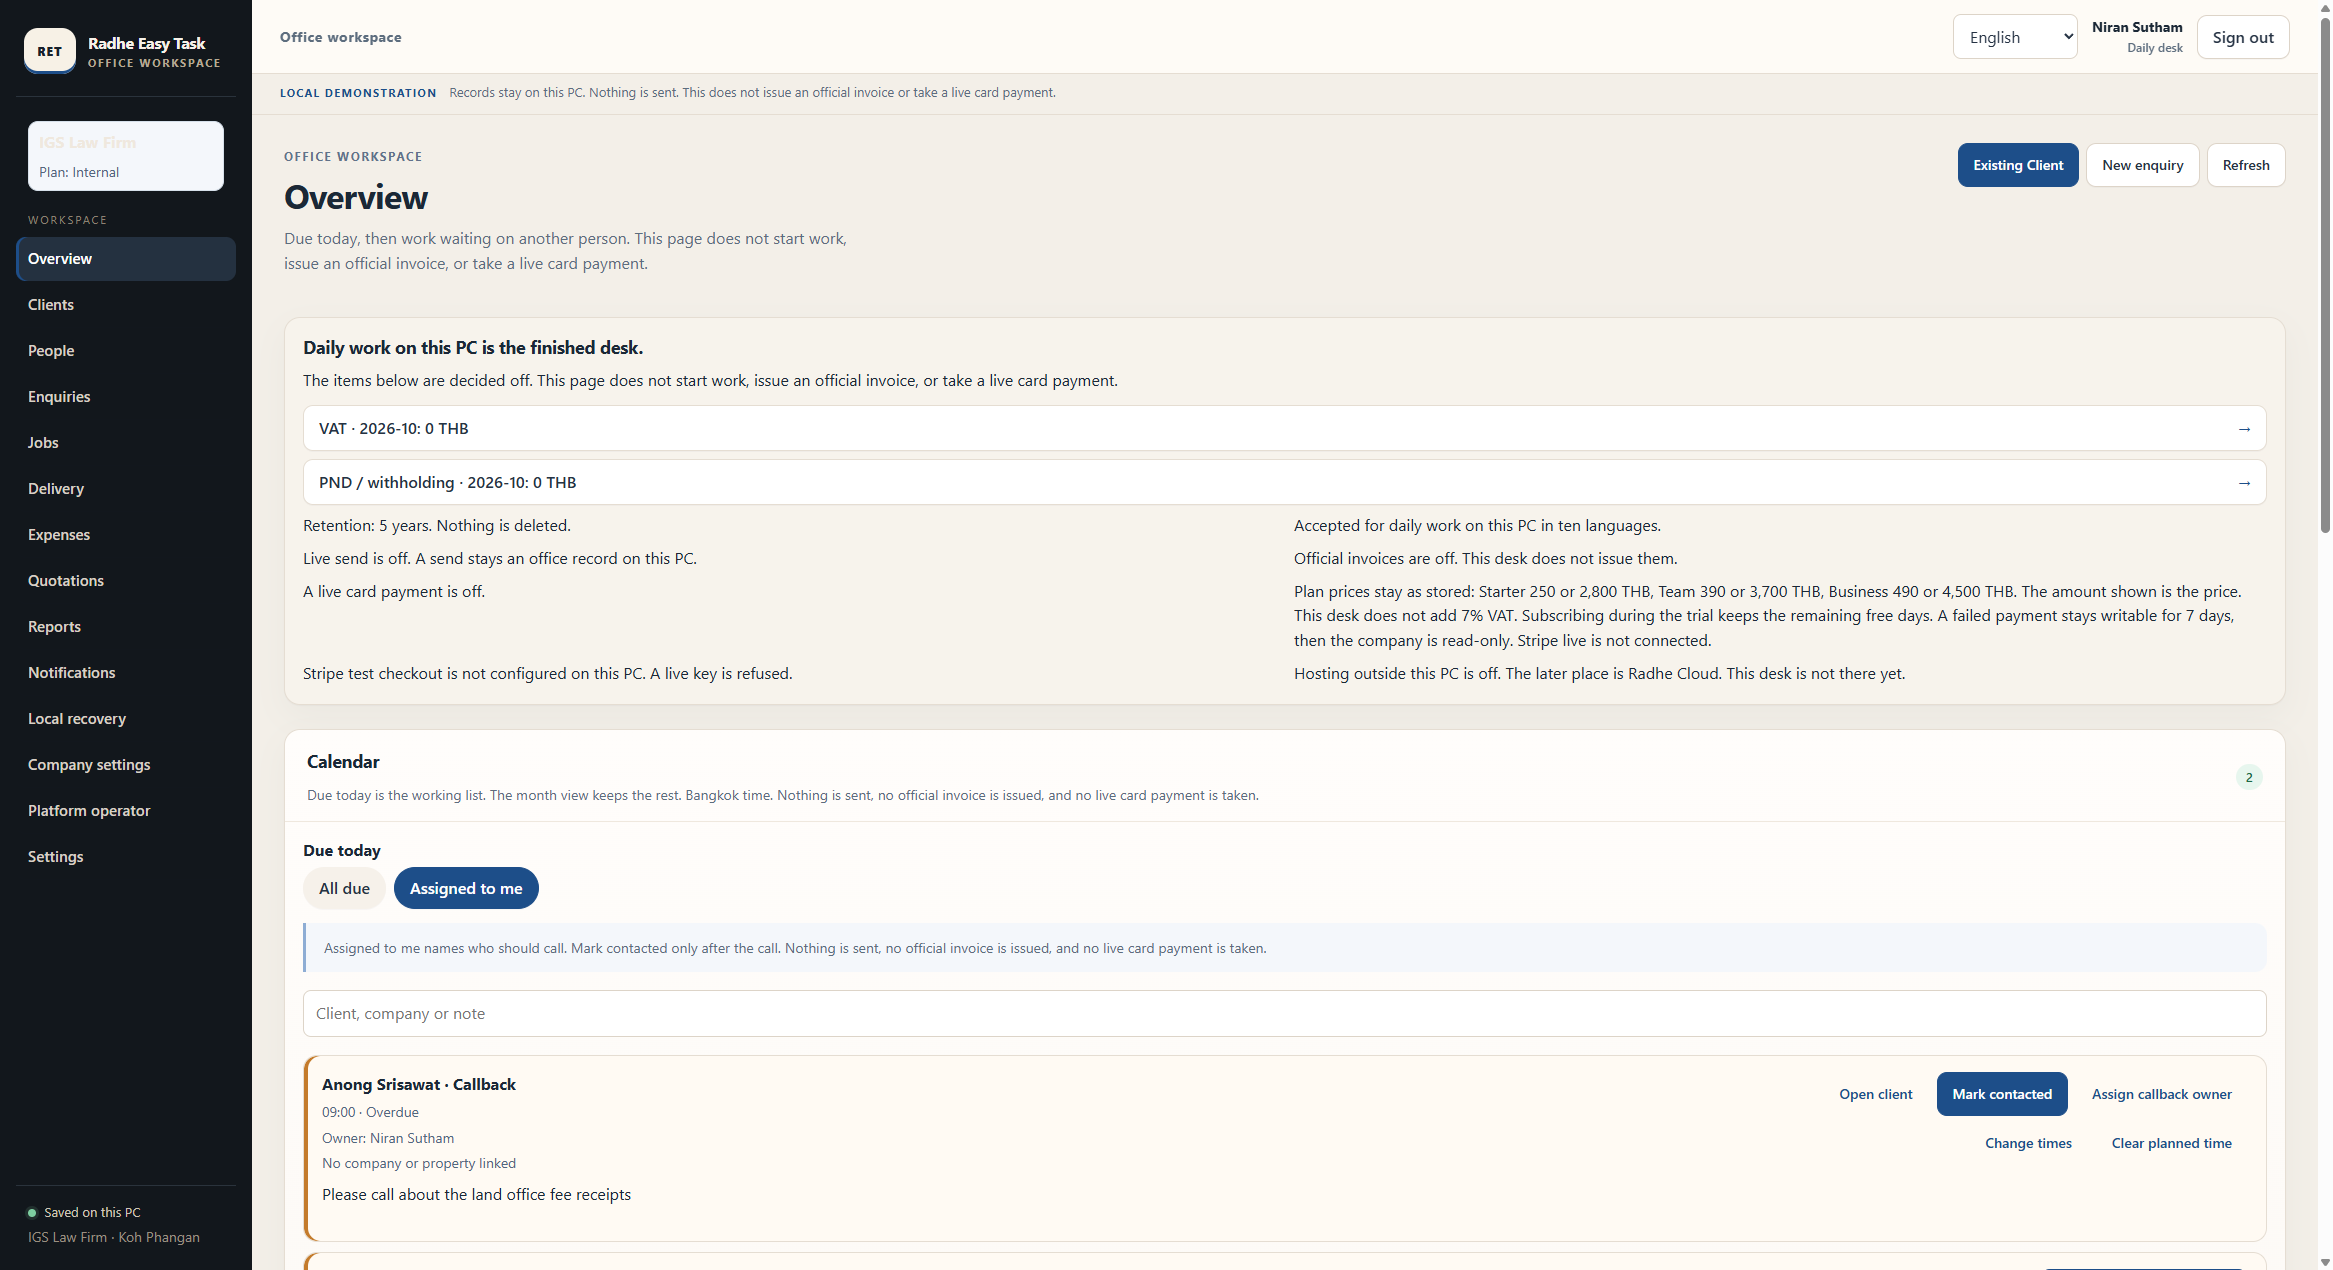Click the IGS Law Firm · Koh Phangan footer text
The width and height of the screenshot is (2333, 1270).
[x=114, y=1238]
